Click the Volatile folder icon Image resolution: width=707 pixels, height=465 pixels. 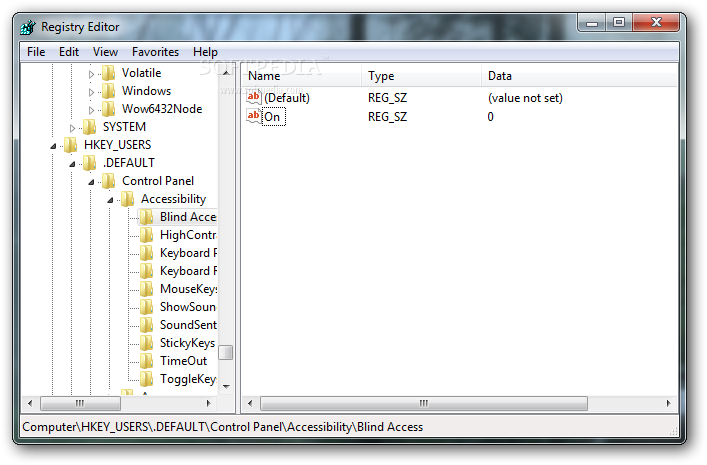tap(108, 73)
